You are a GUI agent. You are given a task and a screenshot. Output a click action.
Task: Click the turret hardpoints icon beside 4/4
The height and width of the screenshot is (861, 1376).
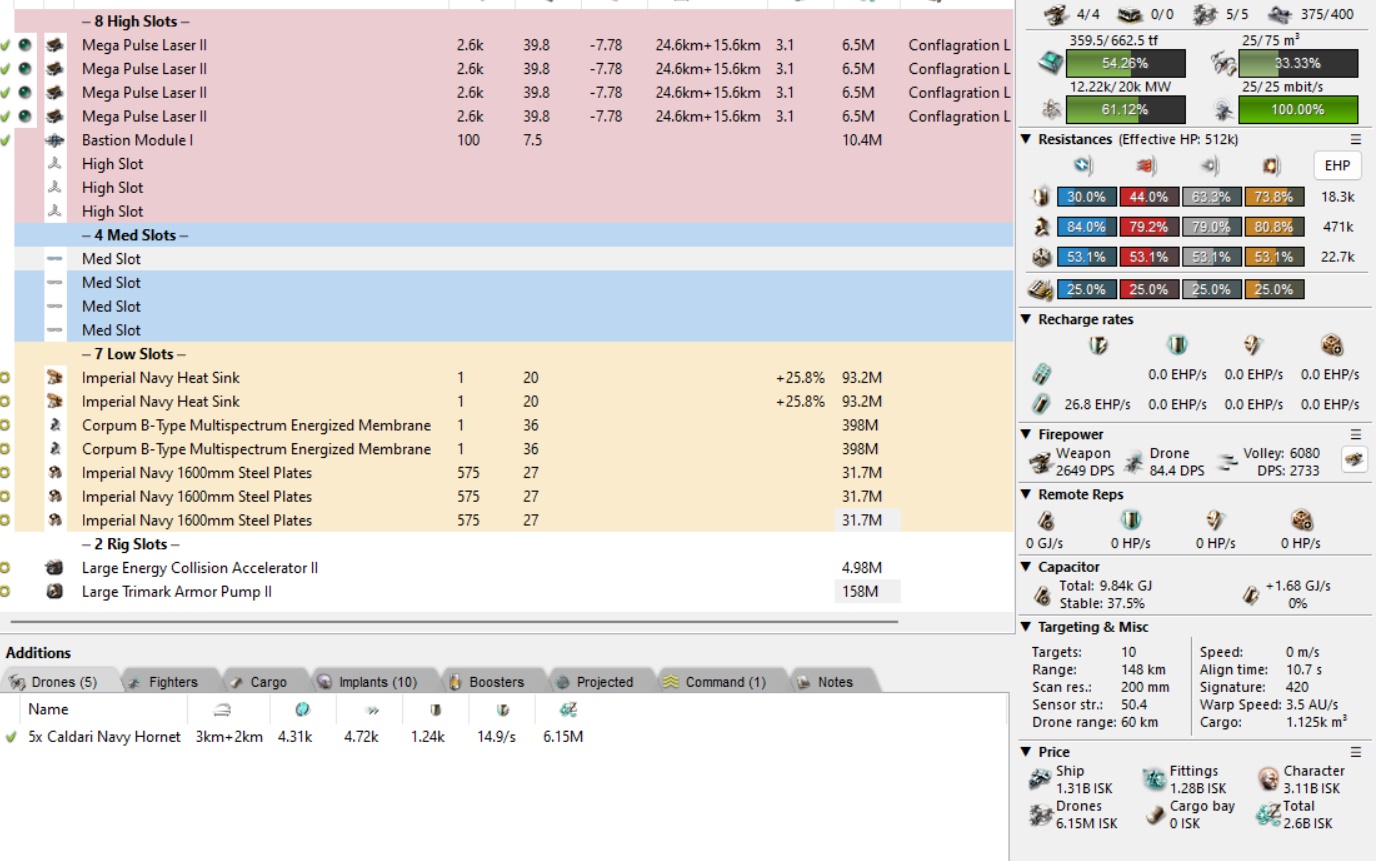click(1056, 13)
